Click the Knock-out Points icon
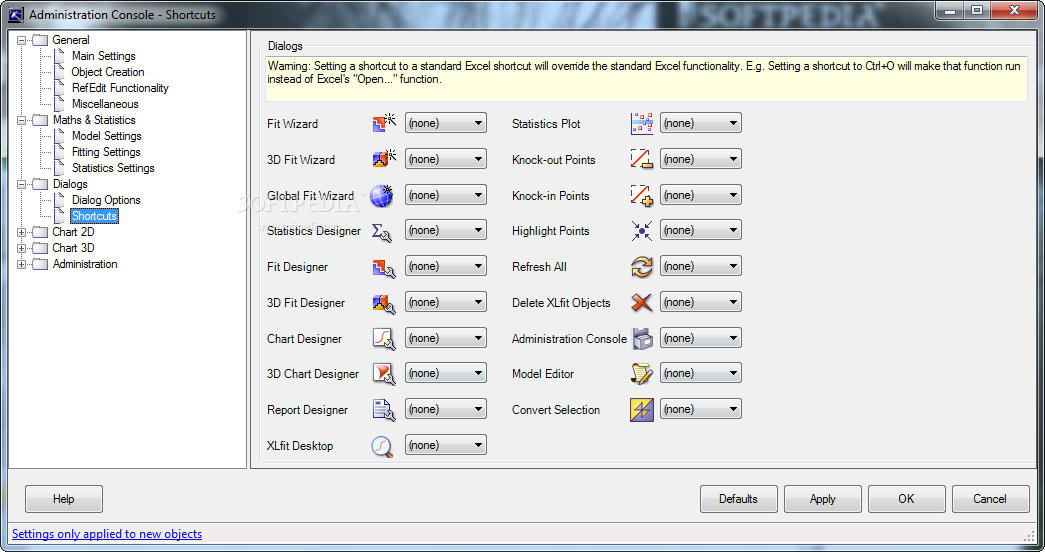 click(x=642, y=159)
